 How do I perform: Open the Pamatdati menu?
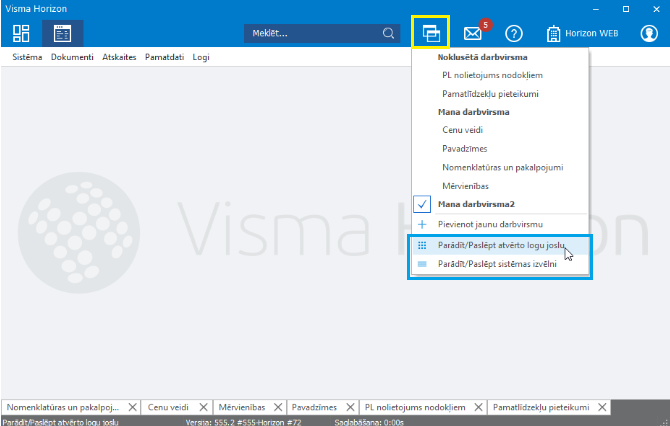pyautogui.click(x=165, y=57)
